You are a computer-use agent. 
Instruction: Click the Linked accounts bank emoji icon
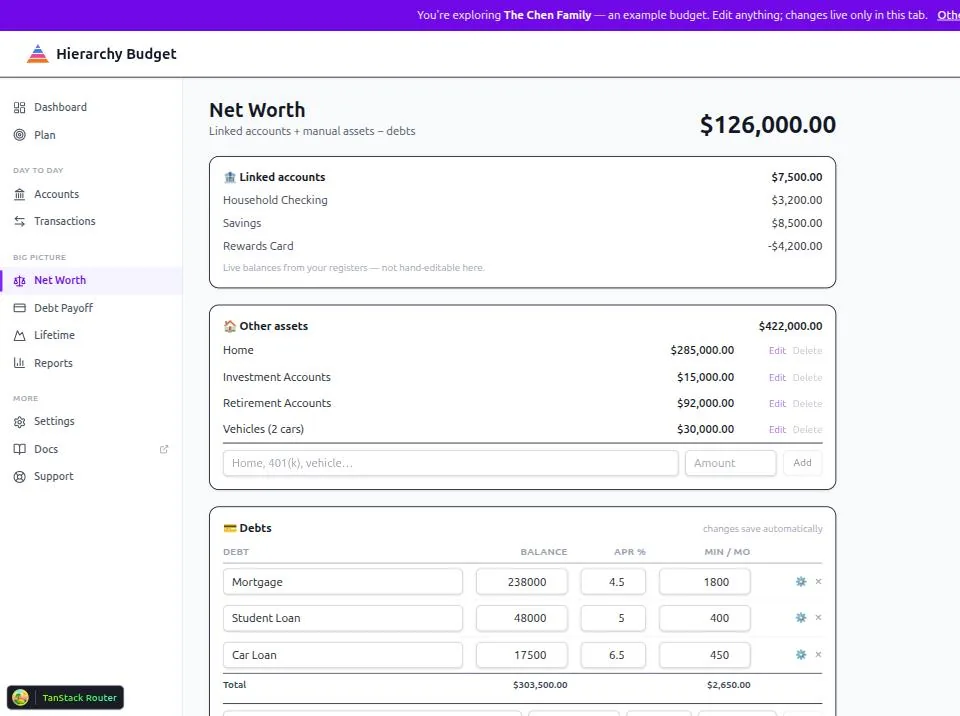(230, 177)
